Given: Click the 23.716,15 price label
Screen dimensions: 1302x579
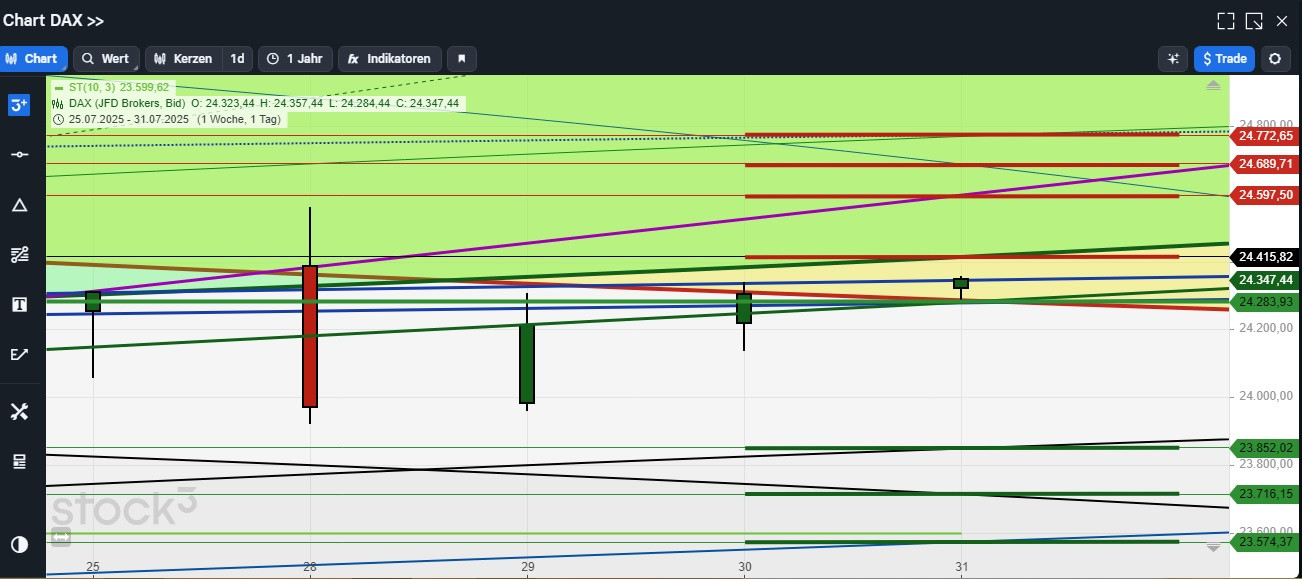Looking at the screenshot, I should pyautogui.click(x=1265, y=494).
